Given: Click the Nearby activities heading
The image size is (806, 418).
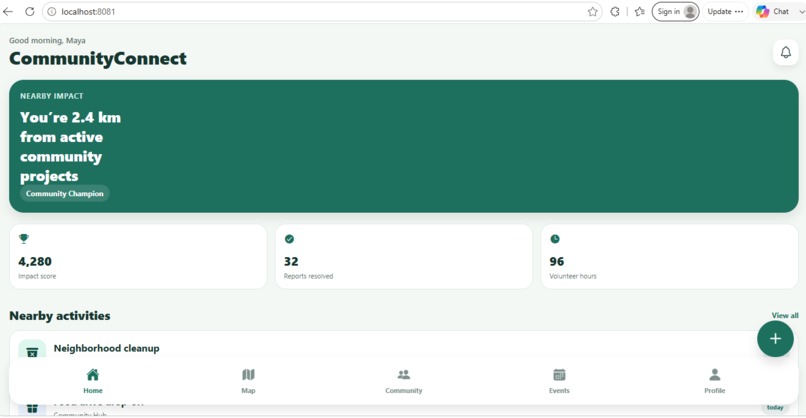Looking at the screenshot, I should click(x=60, y=316).
